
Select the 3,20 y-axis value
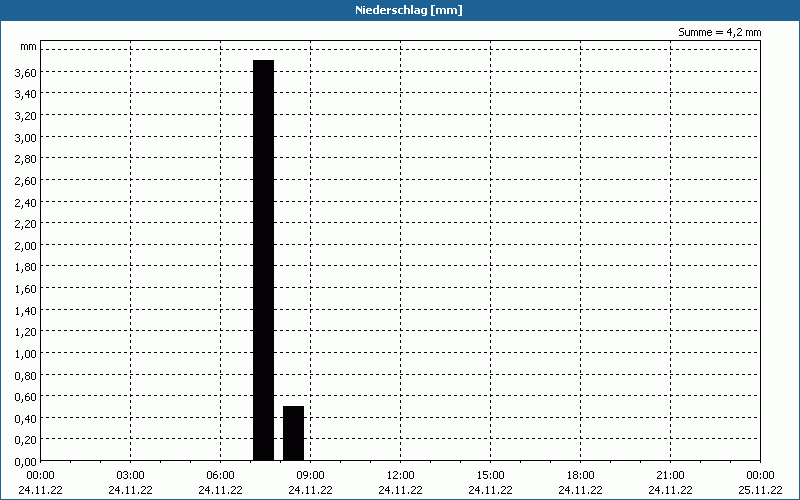(26, 116)
